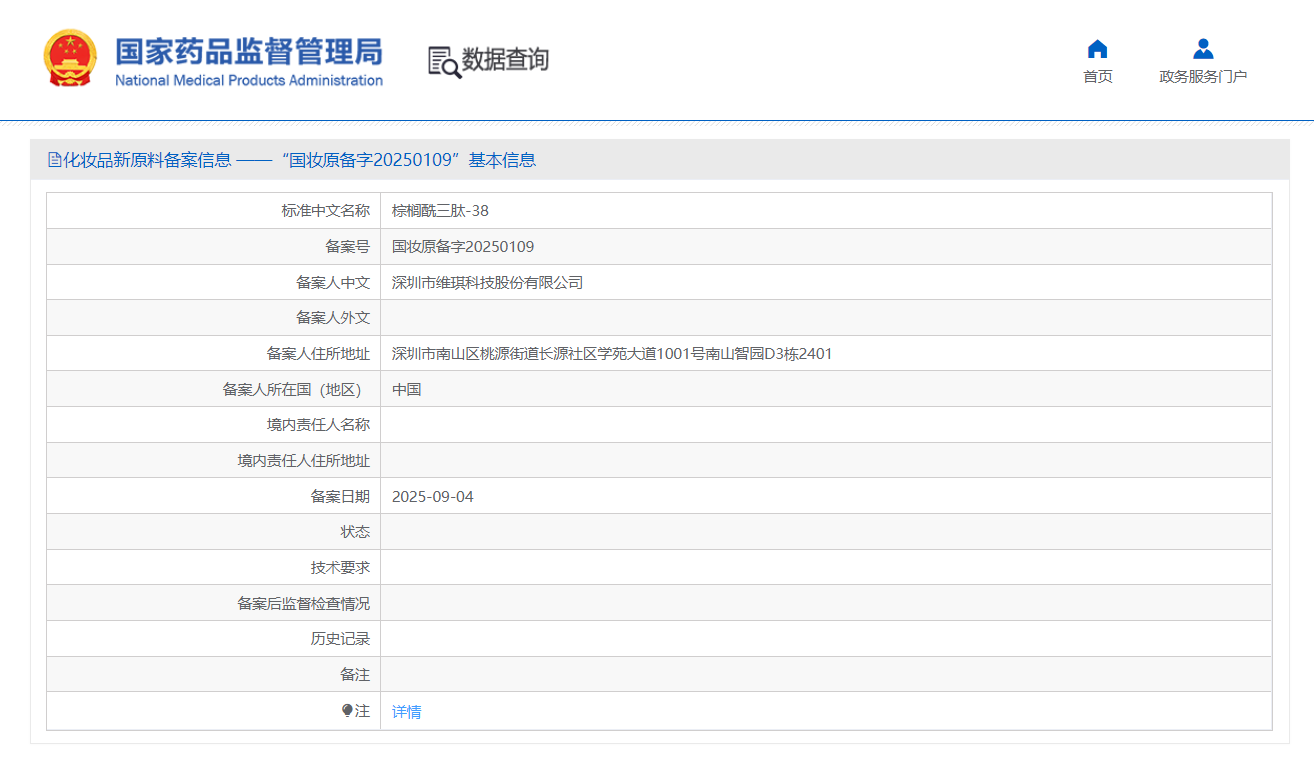Open the 首页 home link
Image resolution: width=1314 pixels, height=759 pixels.
[1097, 62]
